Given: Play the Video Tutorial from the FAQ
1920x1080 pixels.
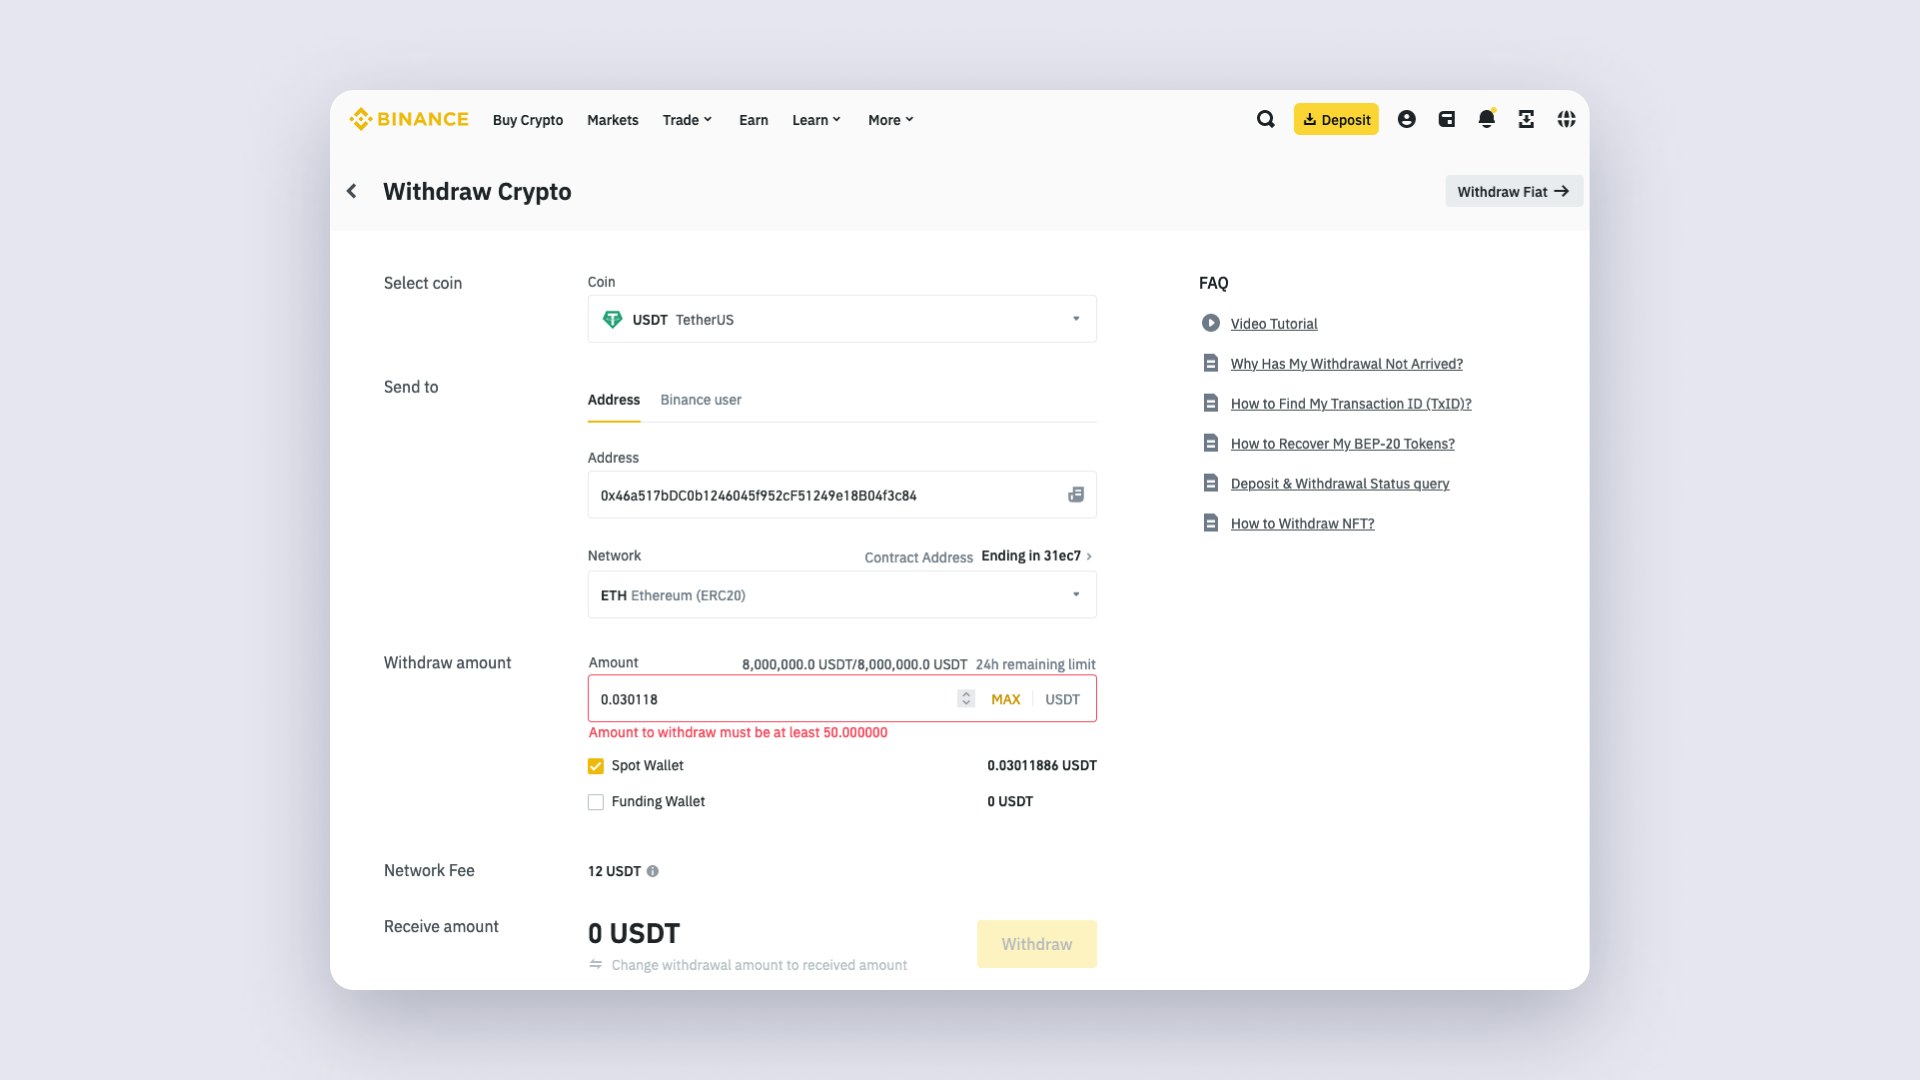Looking at the screenshot, I should (x=1274, y=323).
